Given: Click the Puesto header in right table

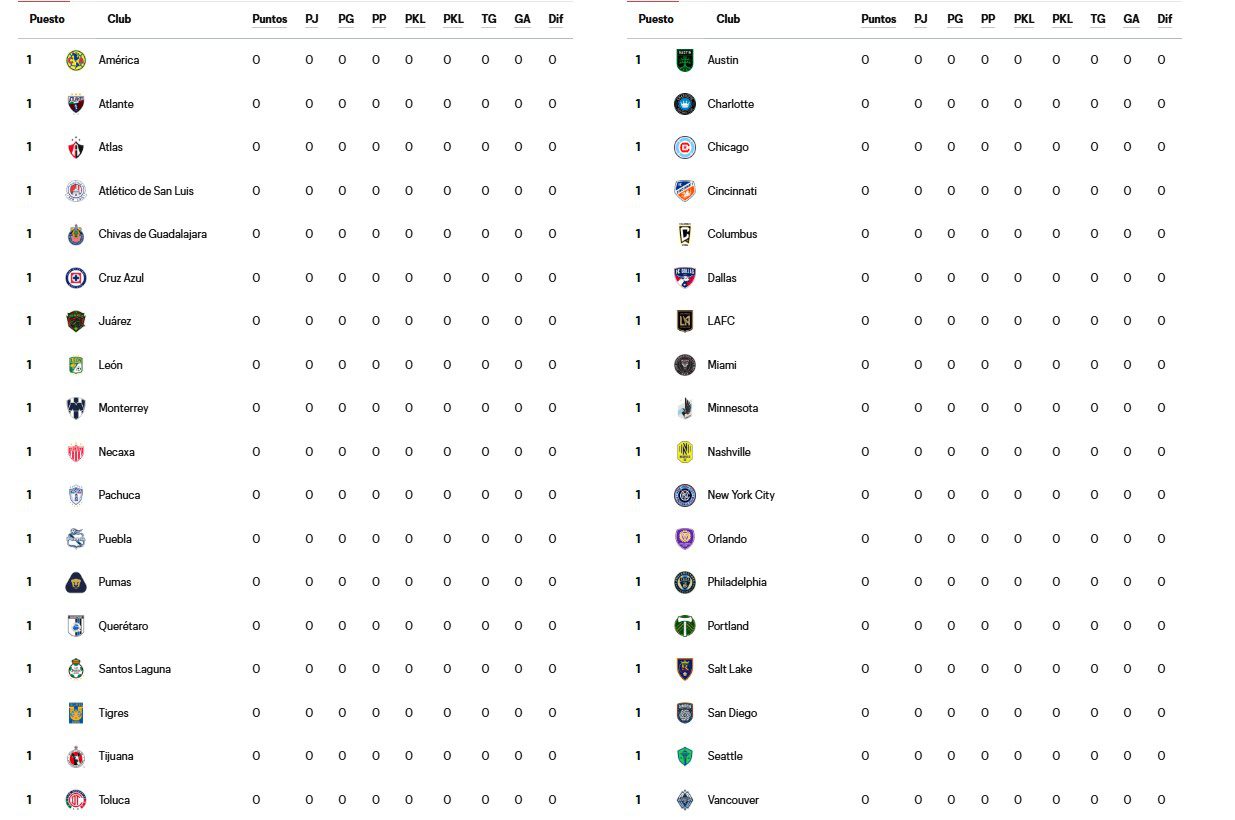Looking at the screenshot, I should 656,19.
